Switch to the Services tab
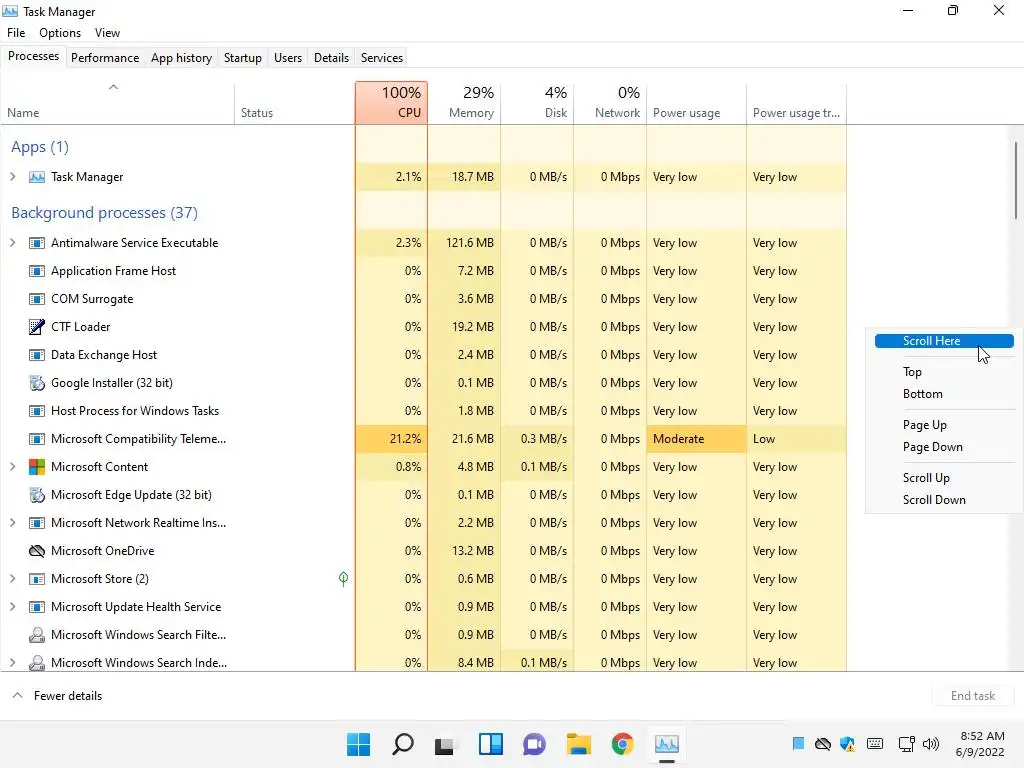1024x768 pixels. coord(382,57)
